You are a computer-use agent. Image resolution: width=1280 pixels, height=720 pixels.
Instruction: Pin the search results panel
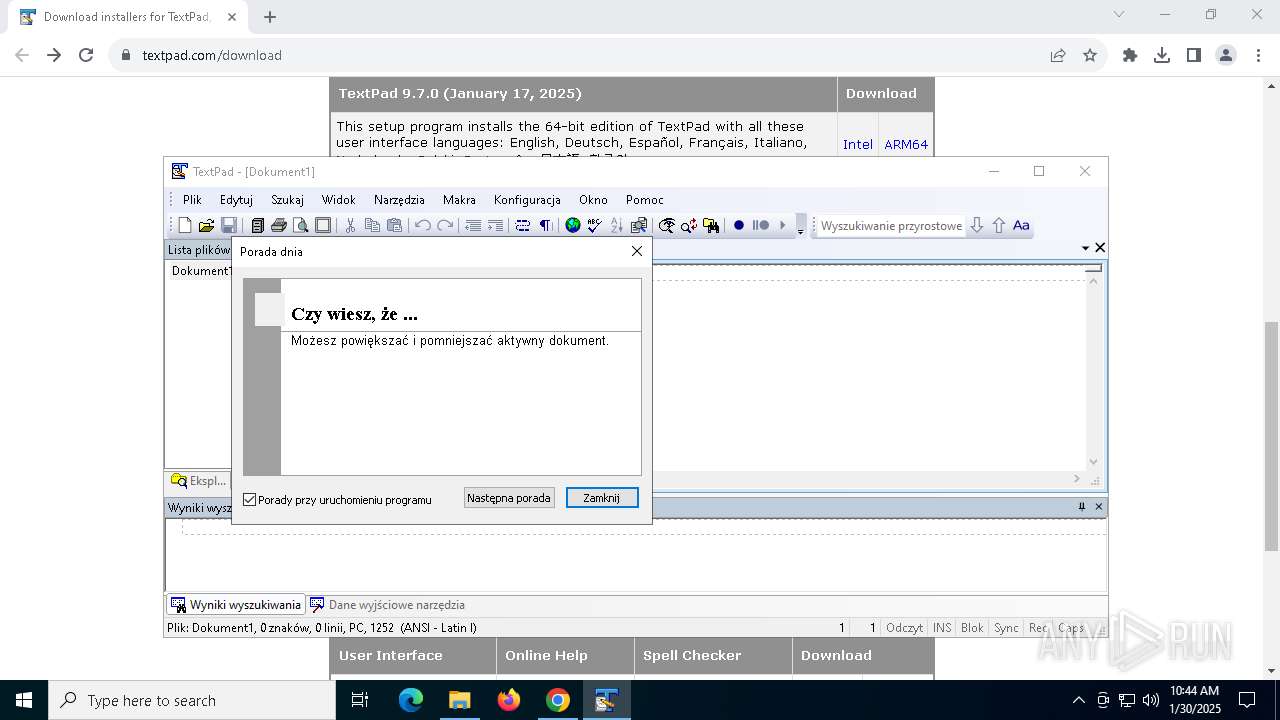1082,507
